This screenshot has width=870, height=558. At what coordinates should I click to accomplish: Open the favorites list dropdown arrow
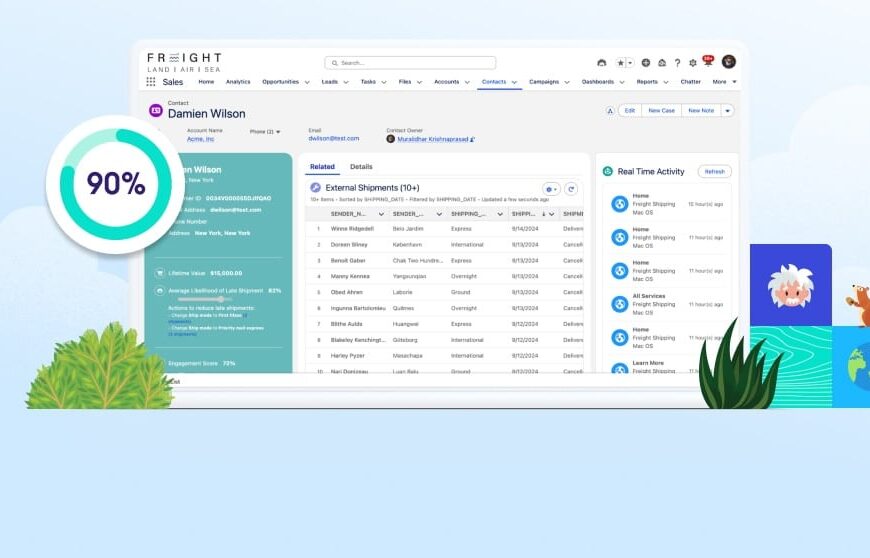pos(630,63)
